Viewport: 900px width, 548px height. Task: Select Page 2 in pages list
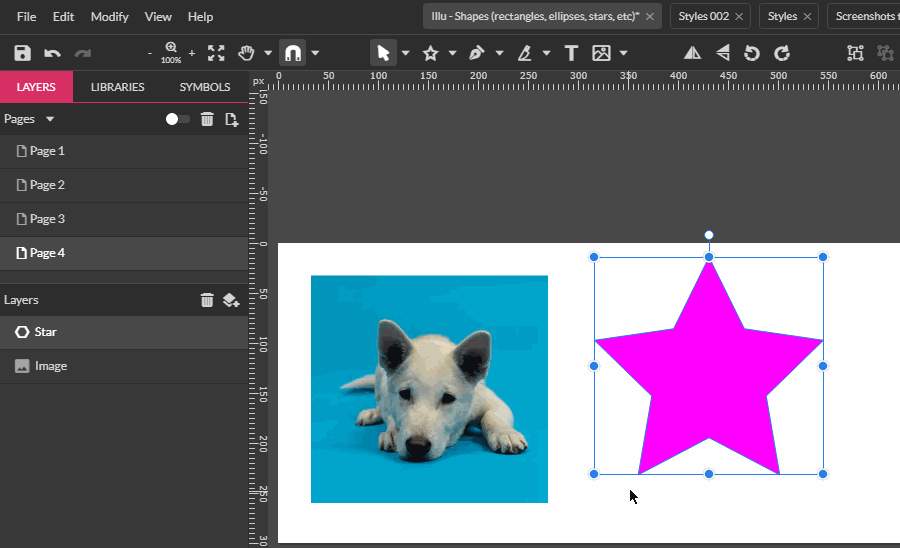tap(47, 185)
